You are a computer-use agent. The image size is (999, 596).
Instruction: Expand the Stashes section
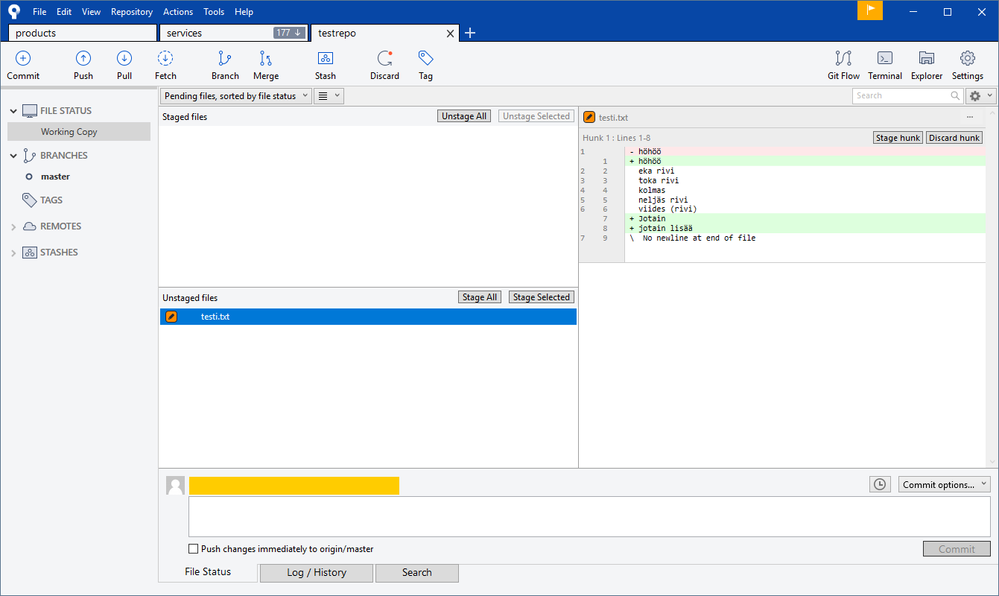13,253
